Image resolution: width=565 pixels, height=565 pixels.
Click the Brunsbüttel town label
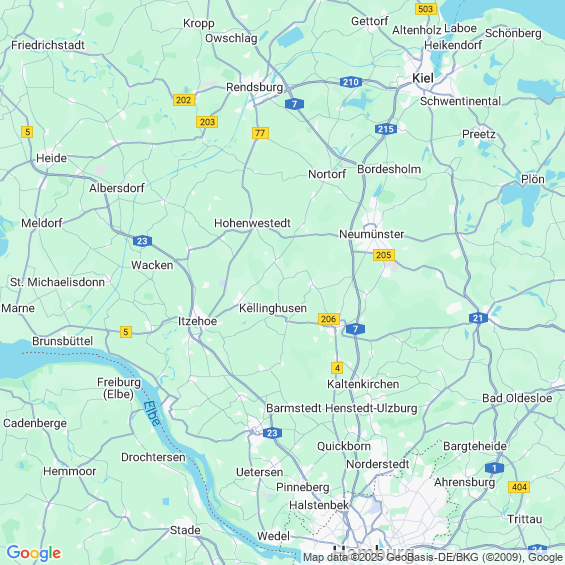coord(63,341)
